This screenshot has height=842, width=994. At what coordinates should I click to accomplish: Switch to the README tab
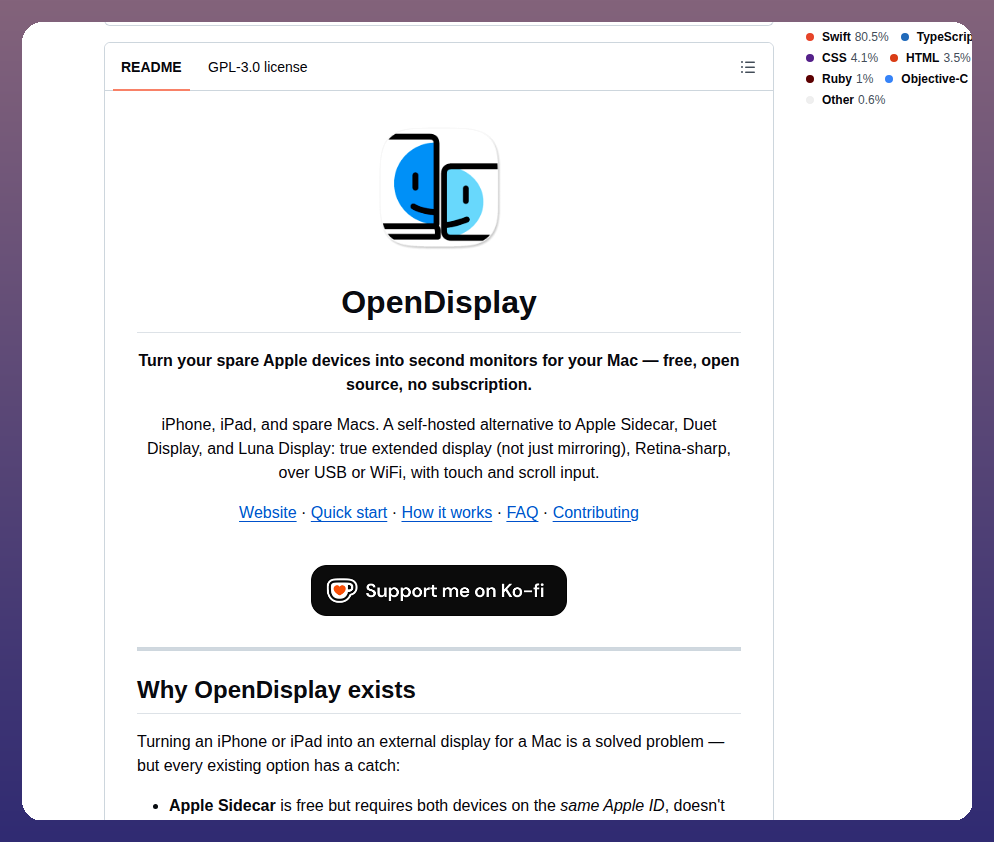151,67
